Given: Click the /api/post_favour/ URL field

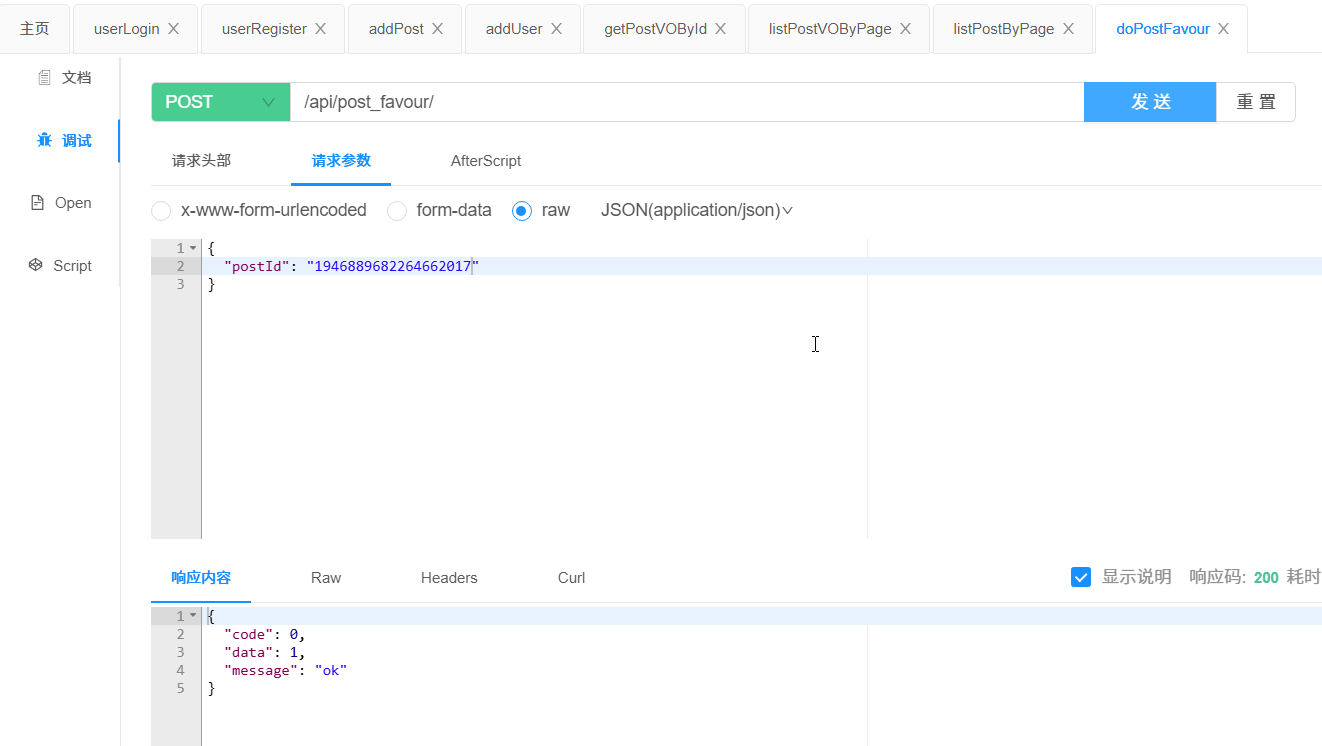Looking at the screenshot, I should 686,102.
